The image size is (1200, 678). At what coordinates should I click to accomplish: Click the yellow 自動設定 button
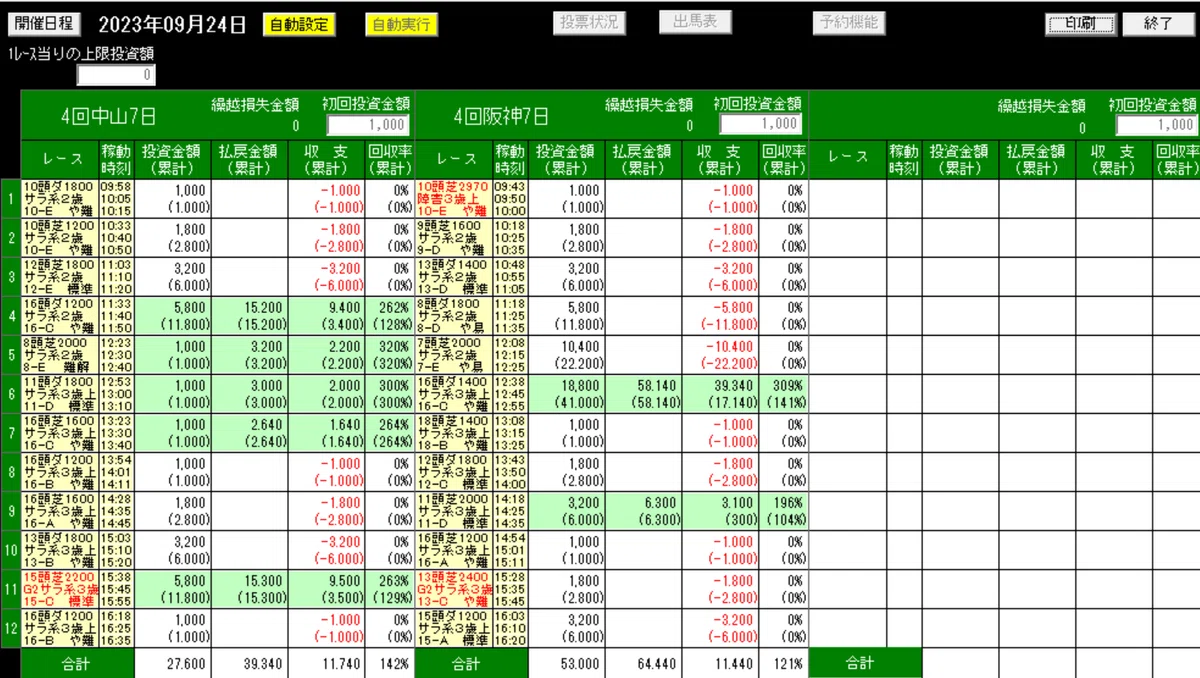coord(299,25)
